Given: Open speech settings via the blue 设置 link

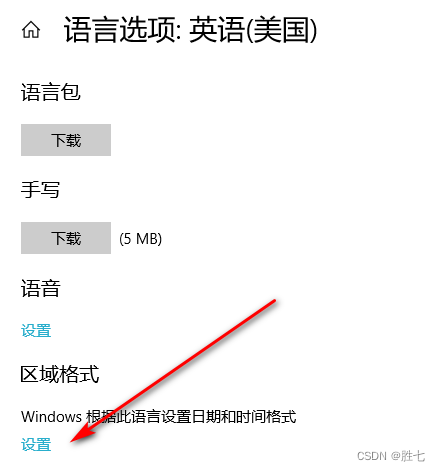Looking at the screenshot, I should [36, 331].
